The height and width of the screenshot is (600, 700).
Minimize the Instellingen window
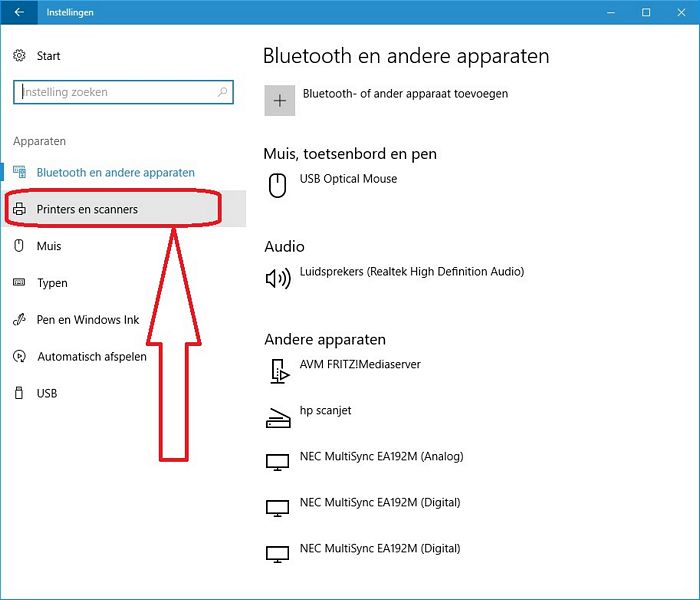(x=611, y=12)
